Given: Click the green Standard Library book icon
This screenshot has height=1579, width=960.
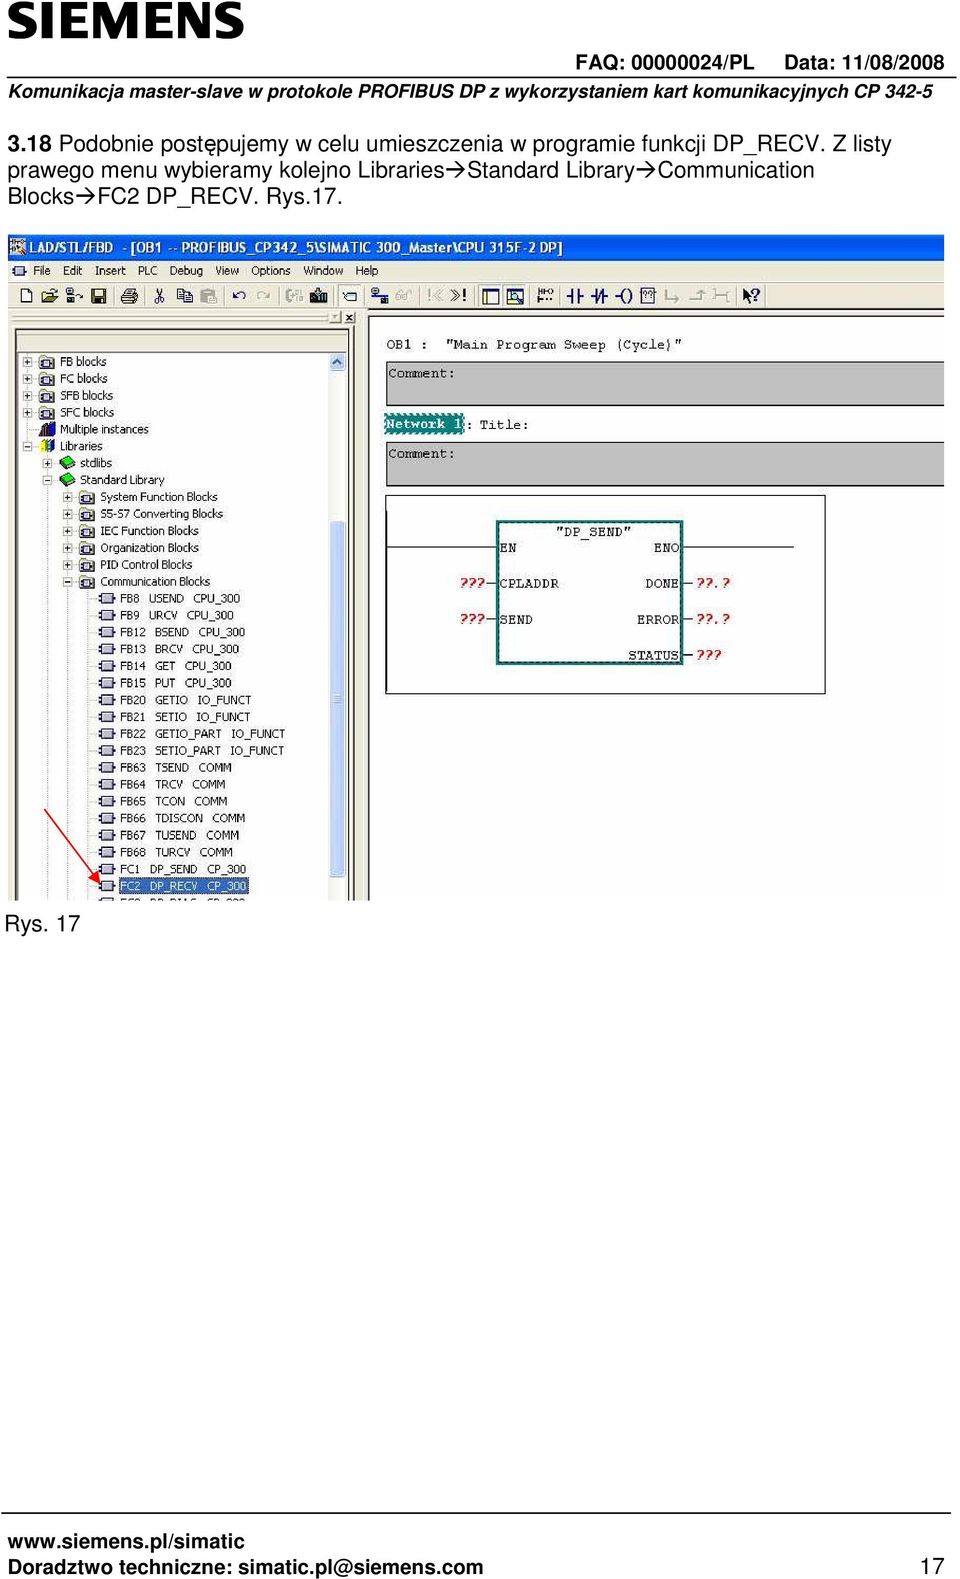Looking at the screenshot, I should (67, 480).
